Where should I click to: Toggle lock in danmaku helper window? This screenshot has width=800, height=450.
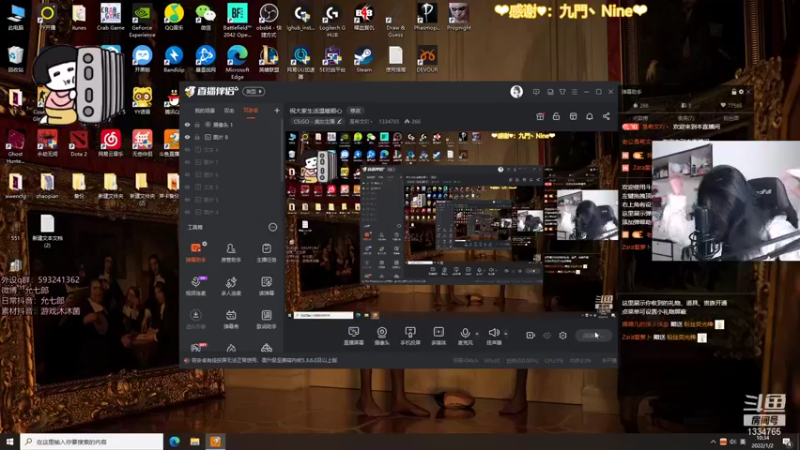(734, 92)
